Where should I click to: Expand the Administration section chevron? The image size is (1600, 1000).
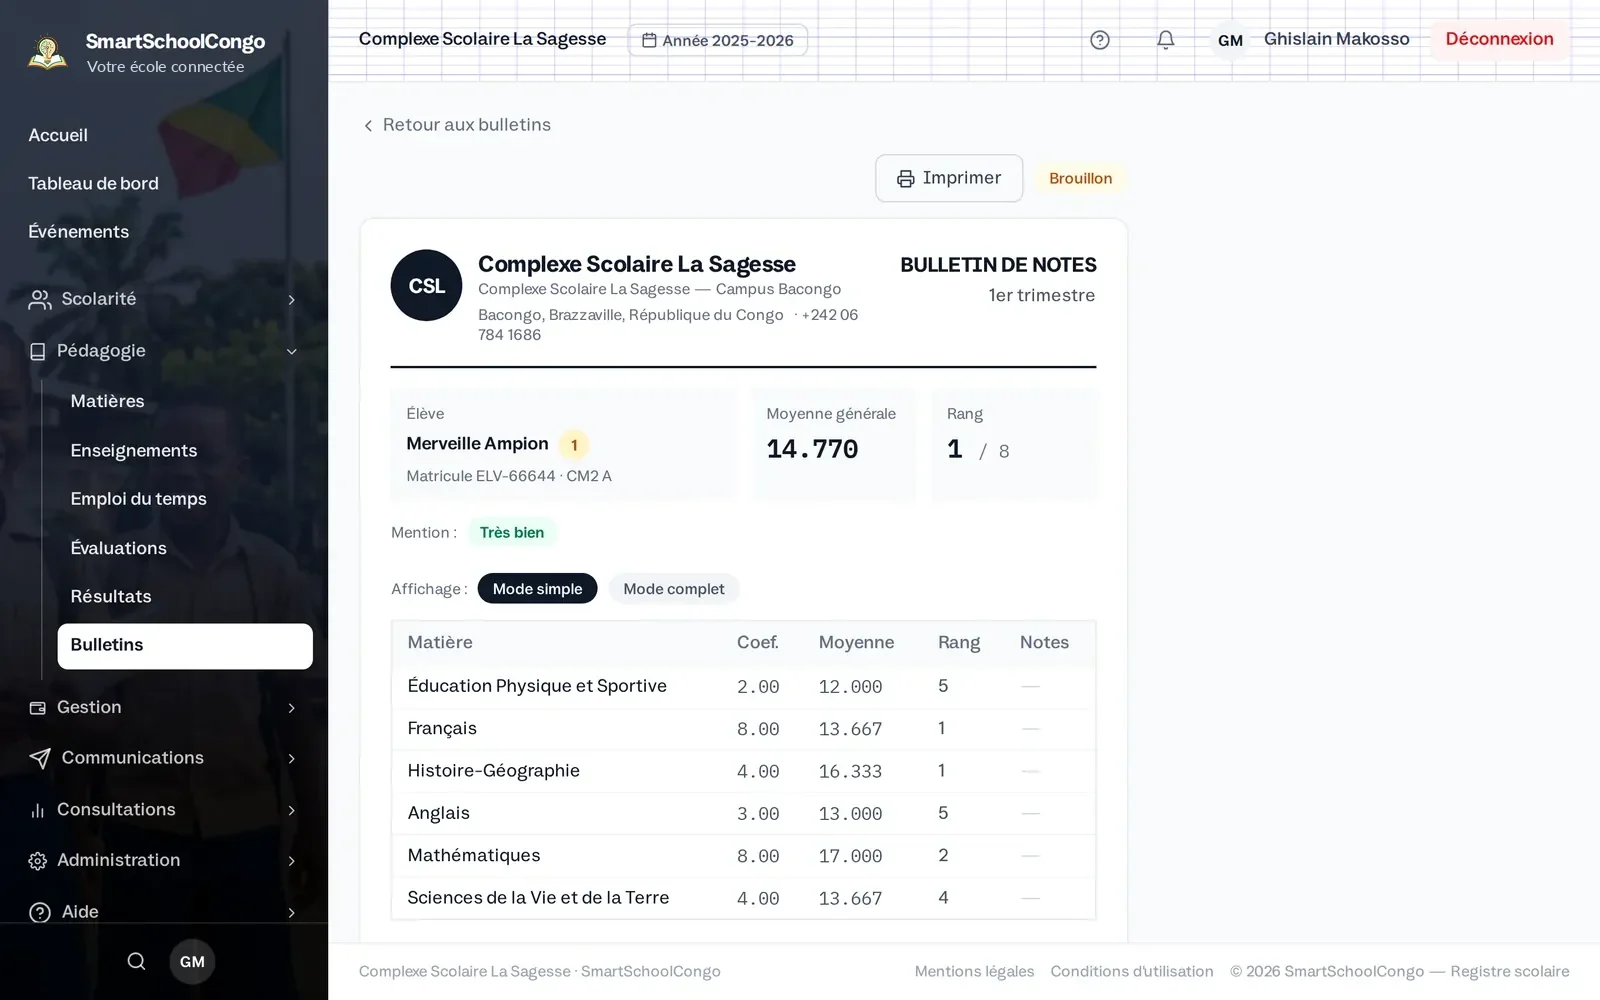tap(291, 861)
